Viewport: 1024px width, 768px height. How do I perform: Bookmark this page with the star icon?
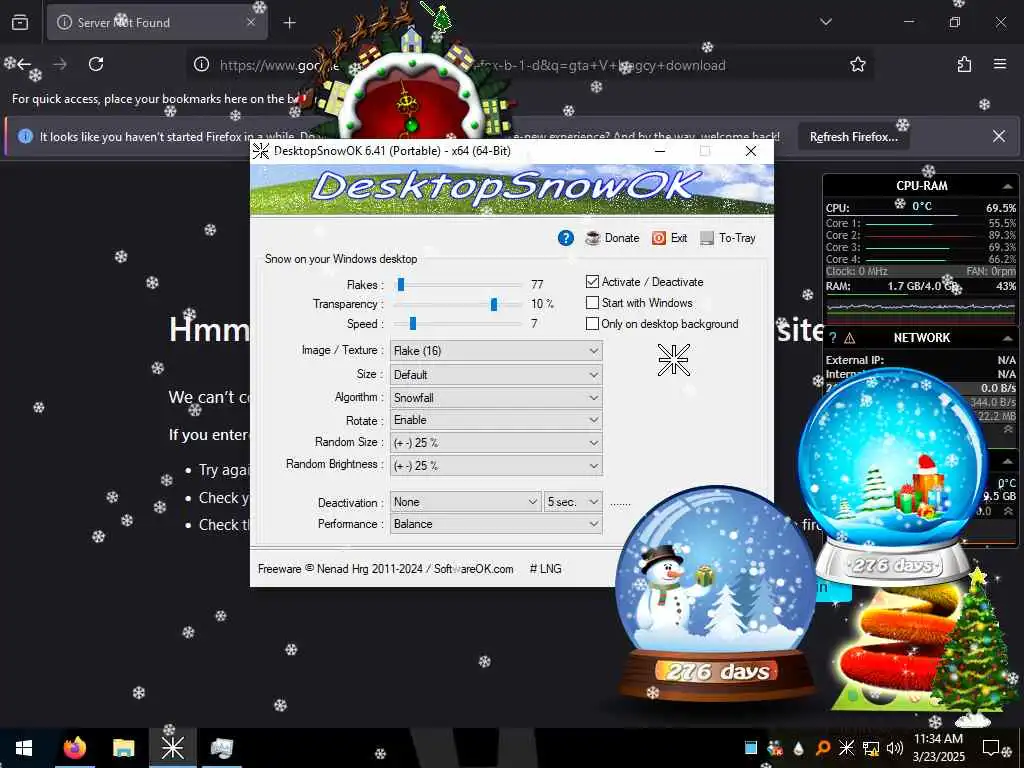(x=857, y=64)
